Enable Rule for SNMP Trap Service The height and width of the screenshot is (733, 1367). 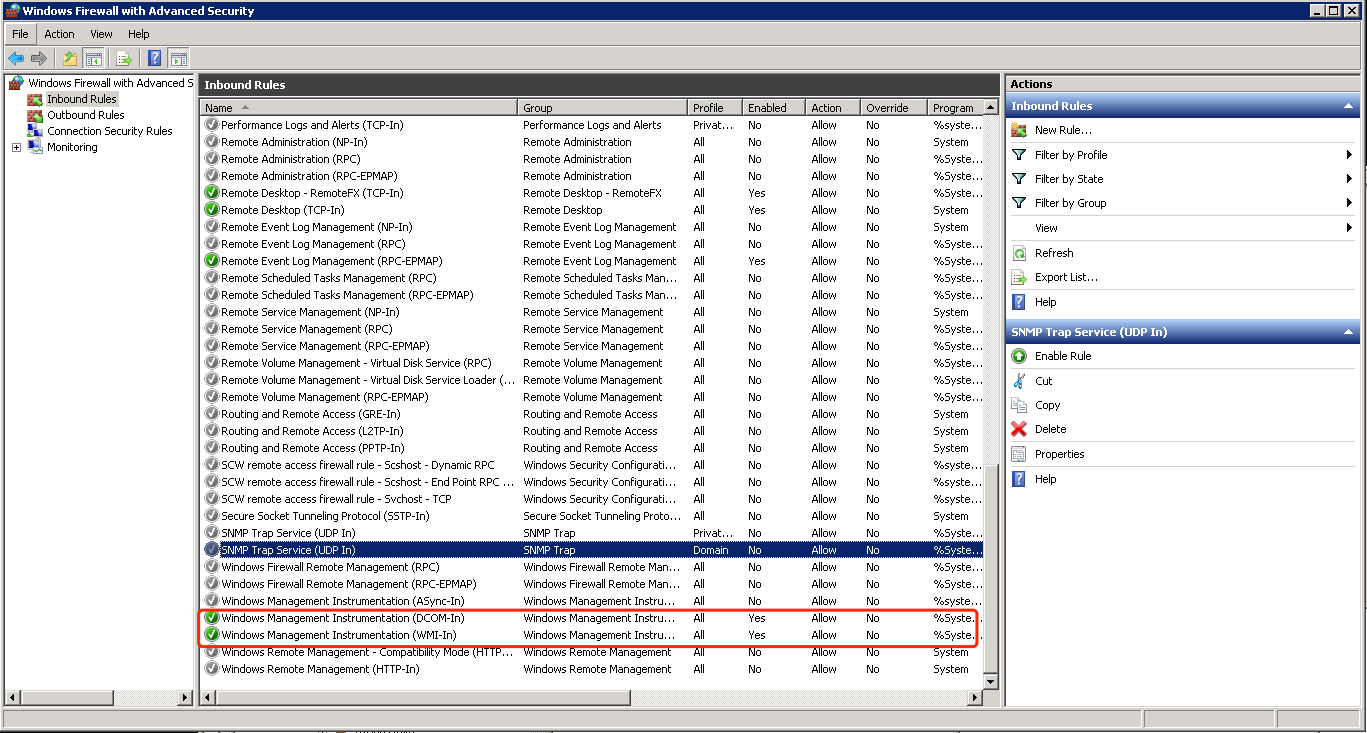(x=1062, y=356)
